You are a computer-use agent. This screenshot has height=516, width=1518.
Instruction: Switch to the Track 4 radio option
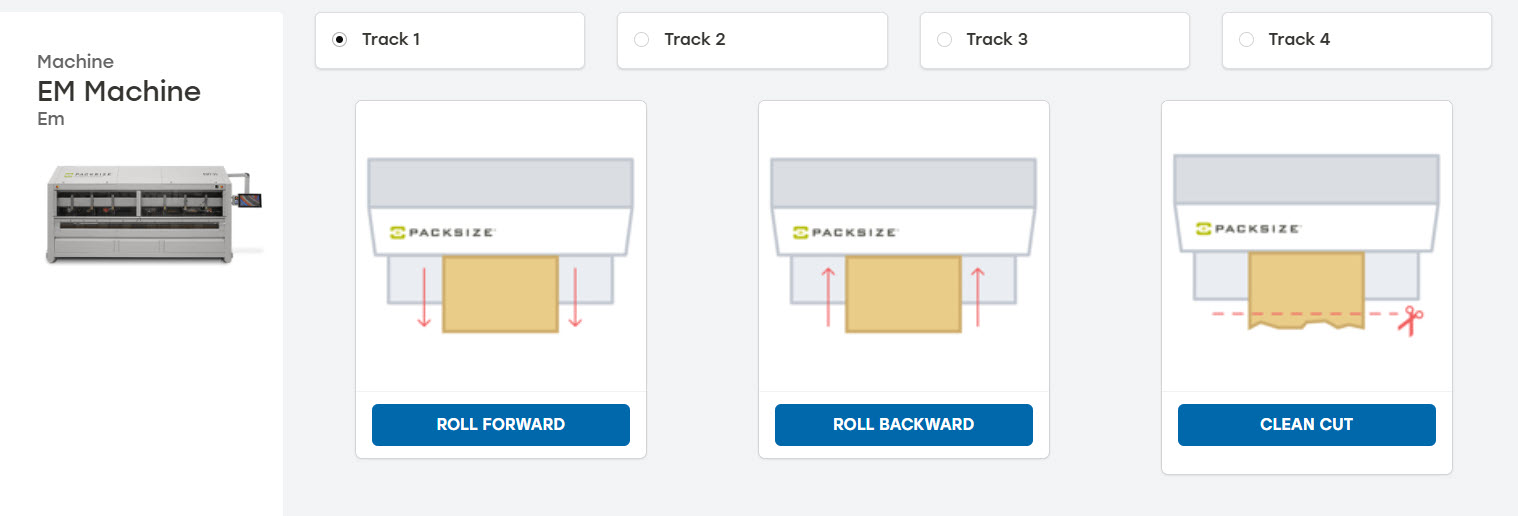[x=1246, y=40]
